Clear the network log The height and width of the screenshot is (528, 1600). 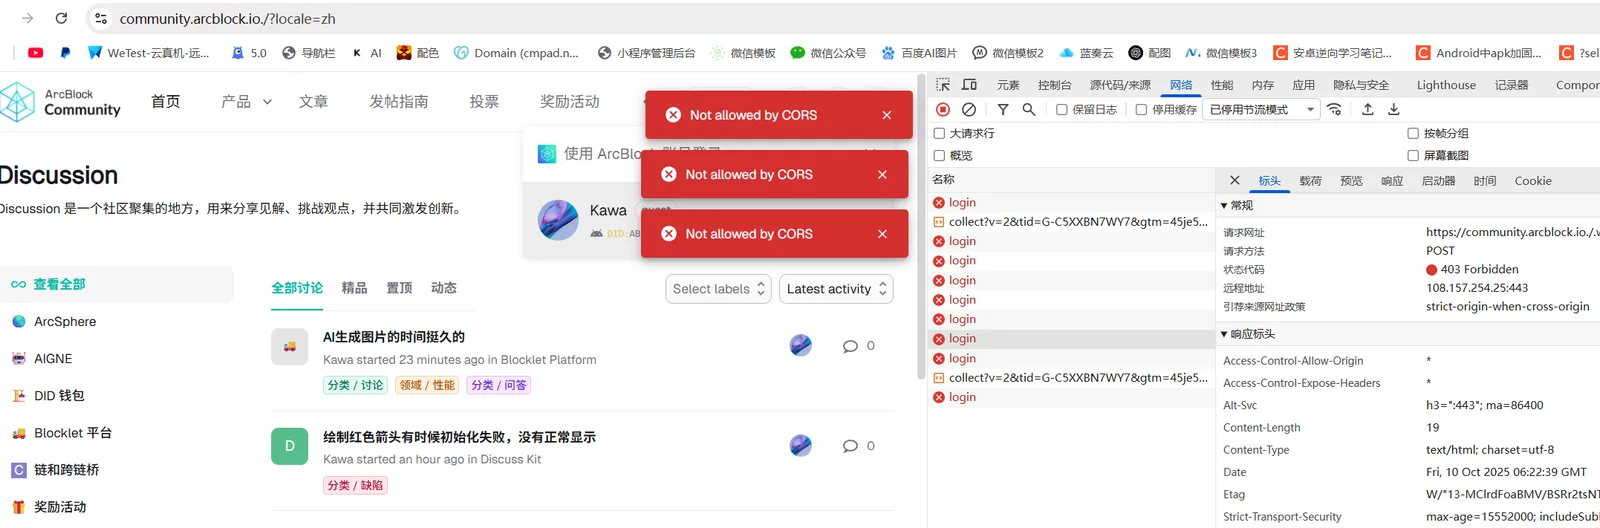pyautogui.click(x=969, y=109)
